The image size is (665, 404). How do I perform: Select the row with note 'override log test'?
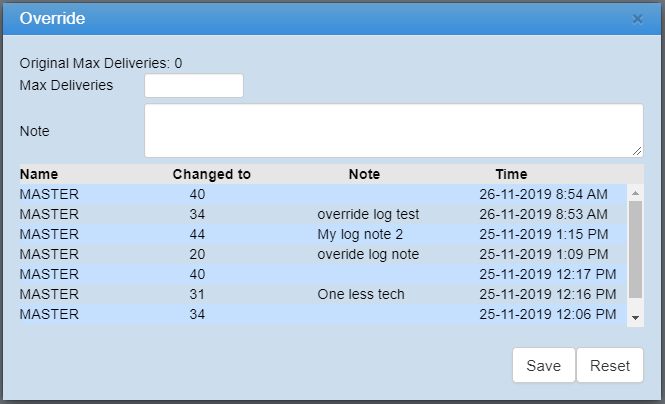point(320,214)
